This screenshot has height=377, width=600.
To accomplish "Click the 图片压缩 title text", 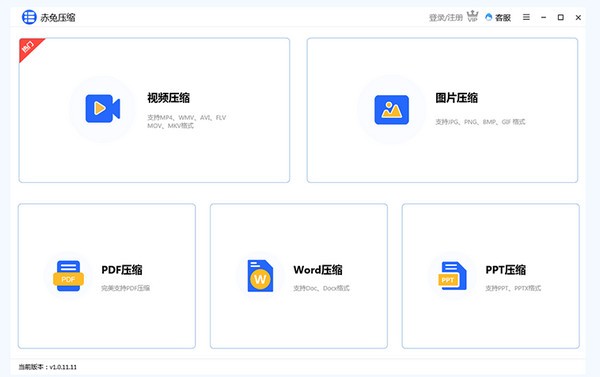I will (457, 98).
